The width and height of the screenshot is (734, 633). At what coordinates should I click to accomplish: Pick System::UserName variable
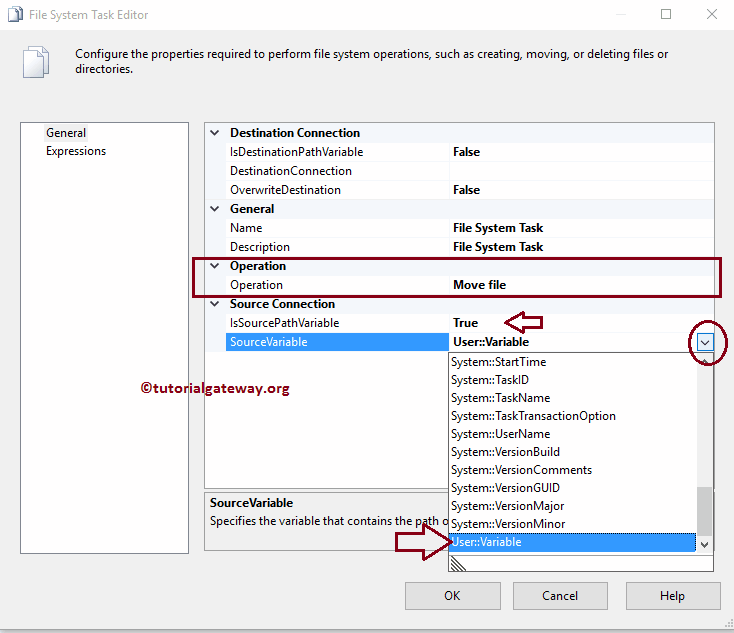pyautogui.click(x=573, y=434)
